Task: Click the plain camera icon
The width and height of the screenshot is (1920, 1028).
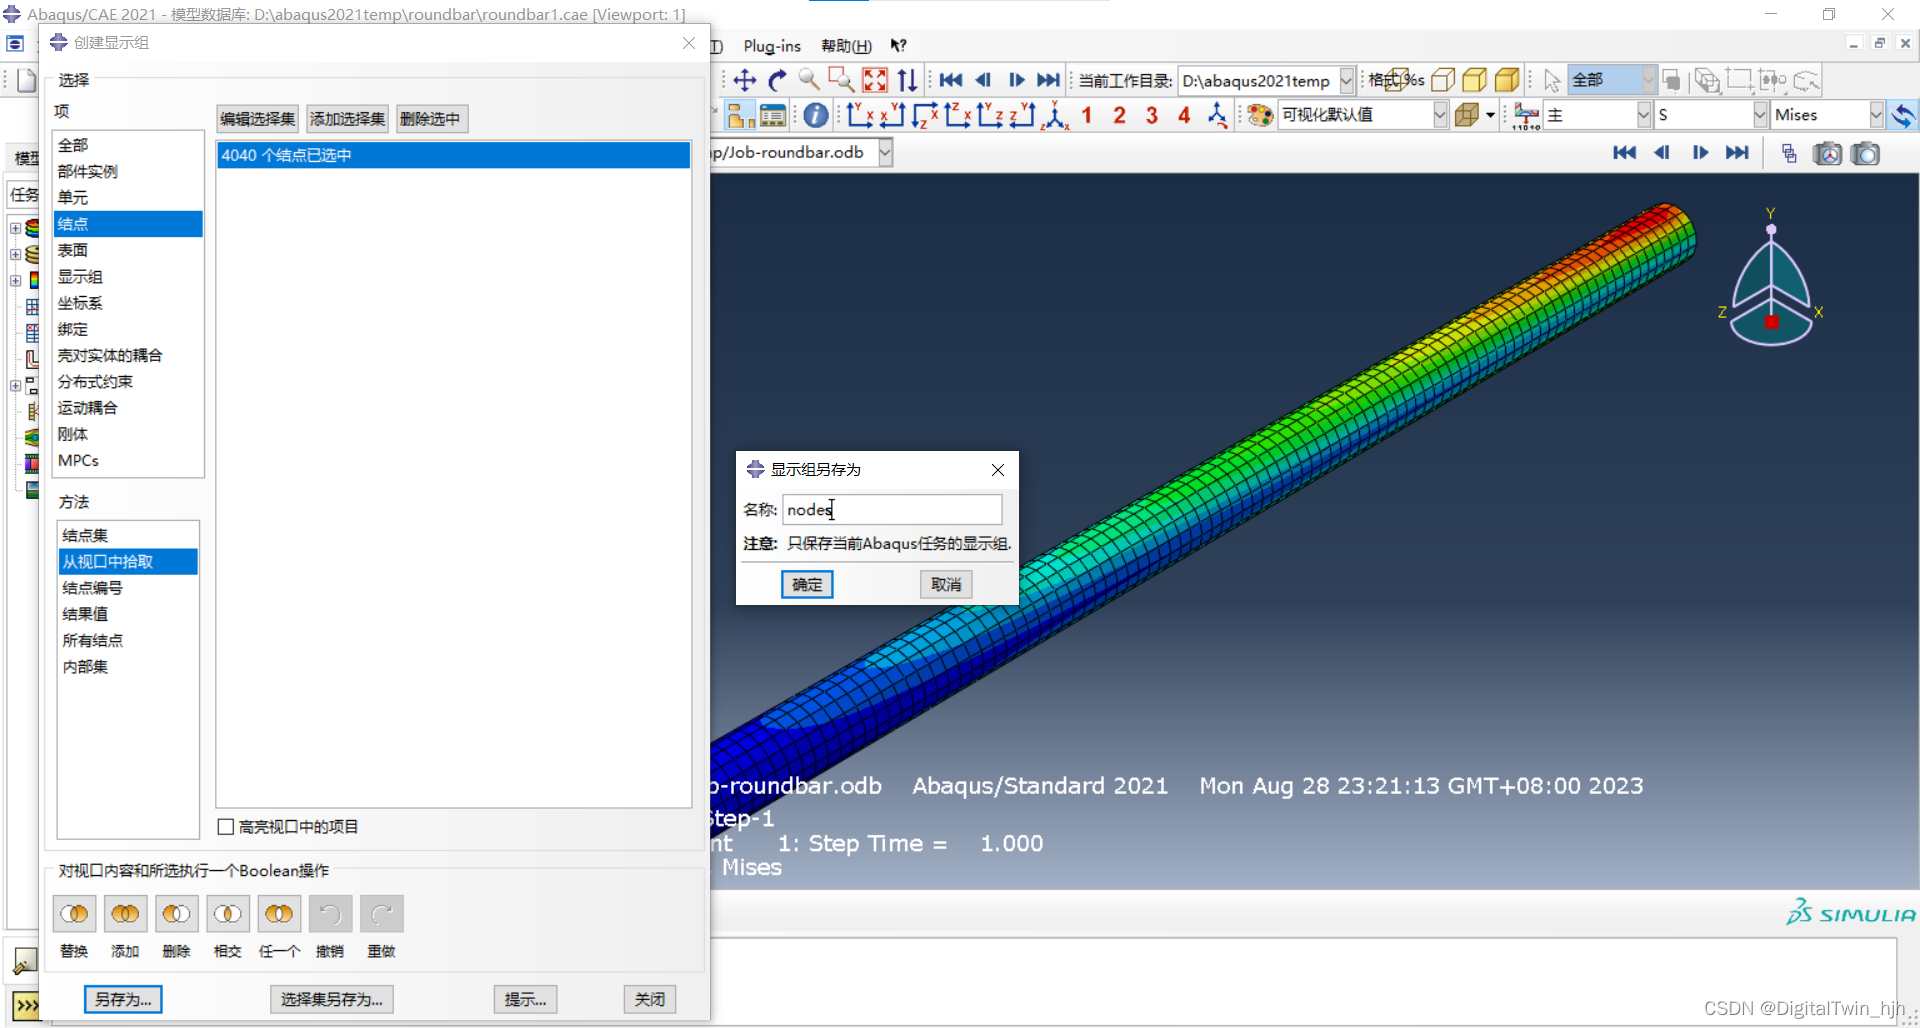Action: click(x=1865, y=153)
